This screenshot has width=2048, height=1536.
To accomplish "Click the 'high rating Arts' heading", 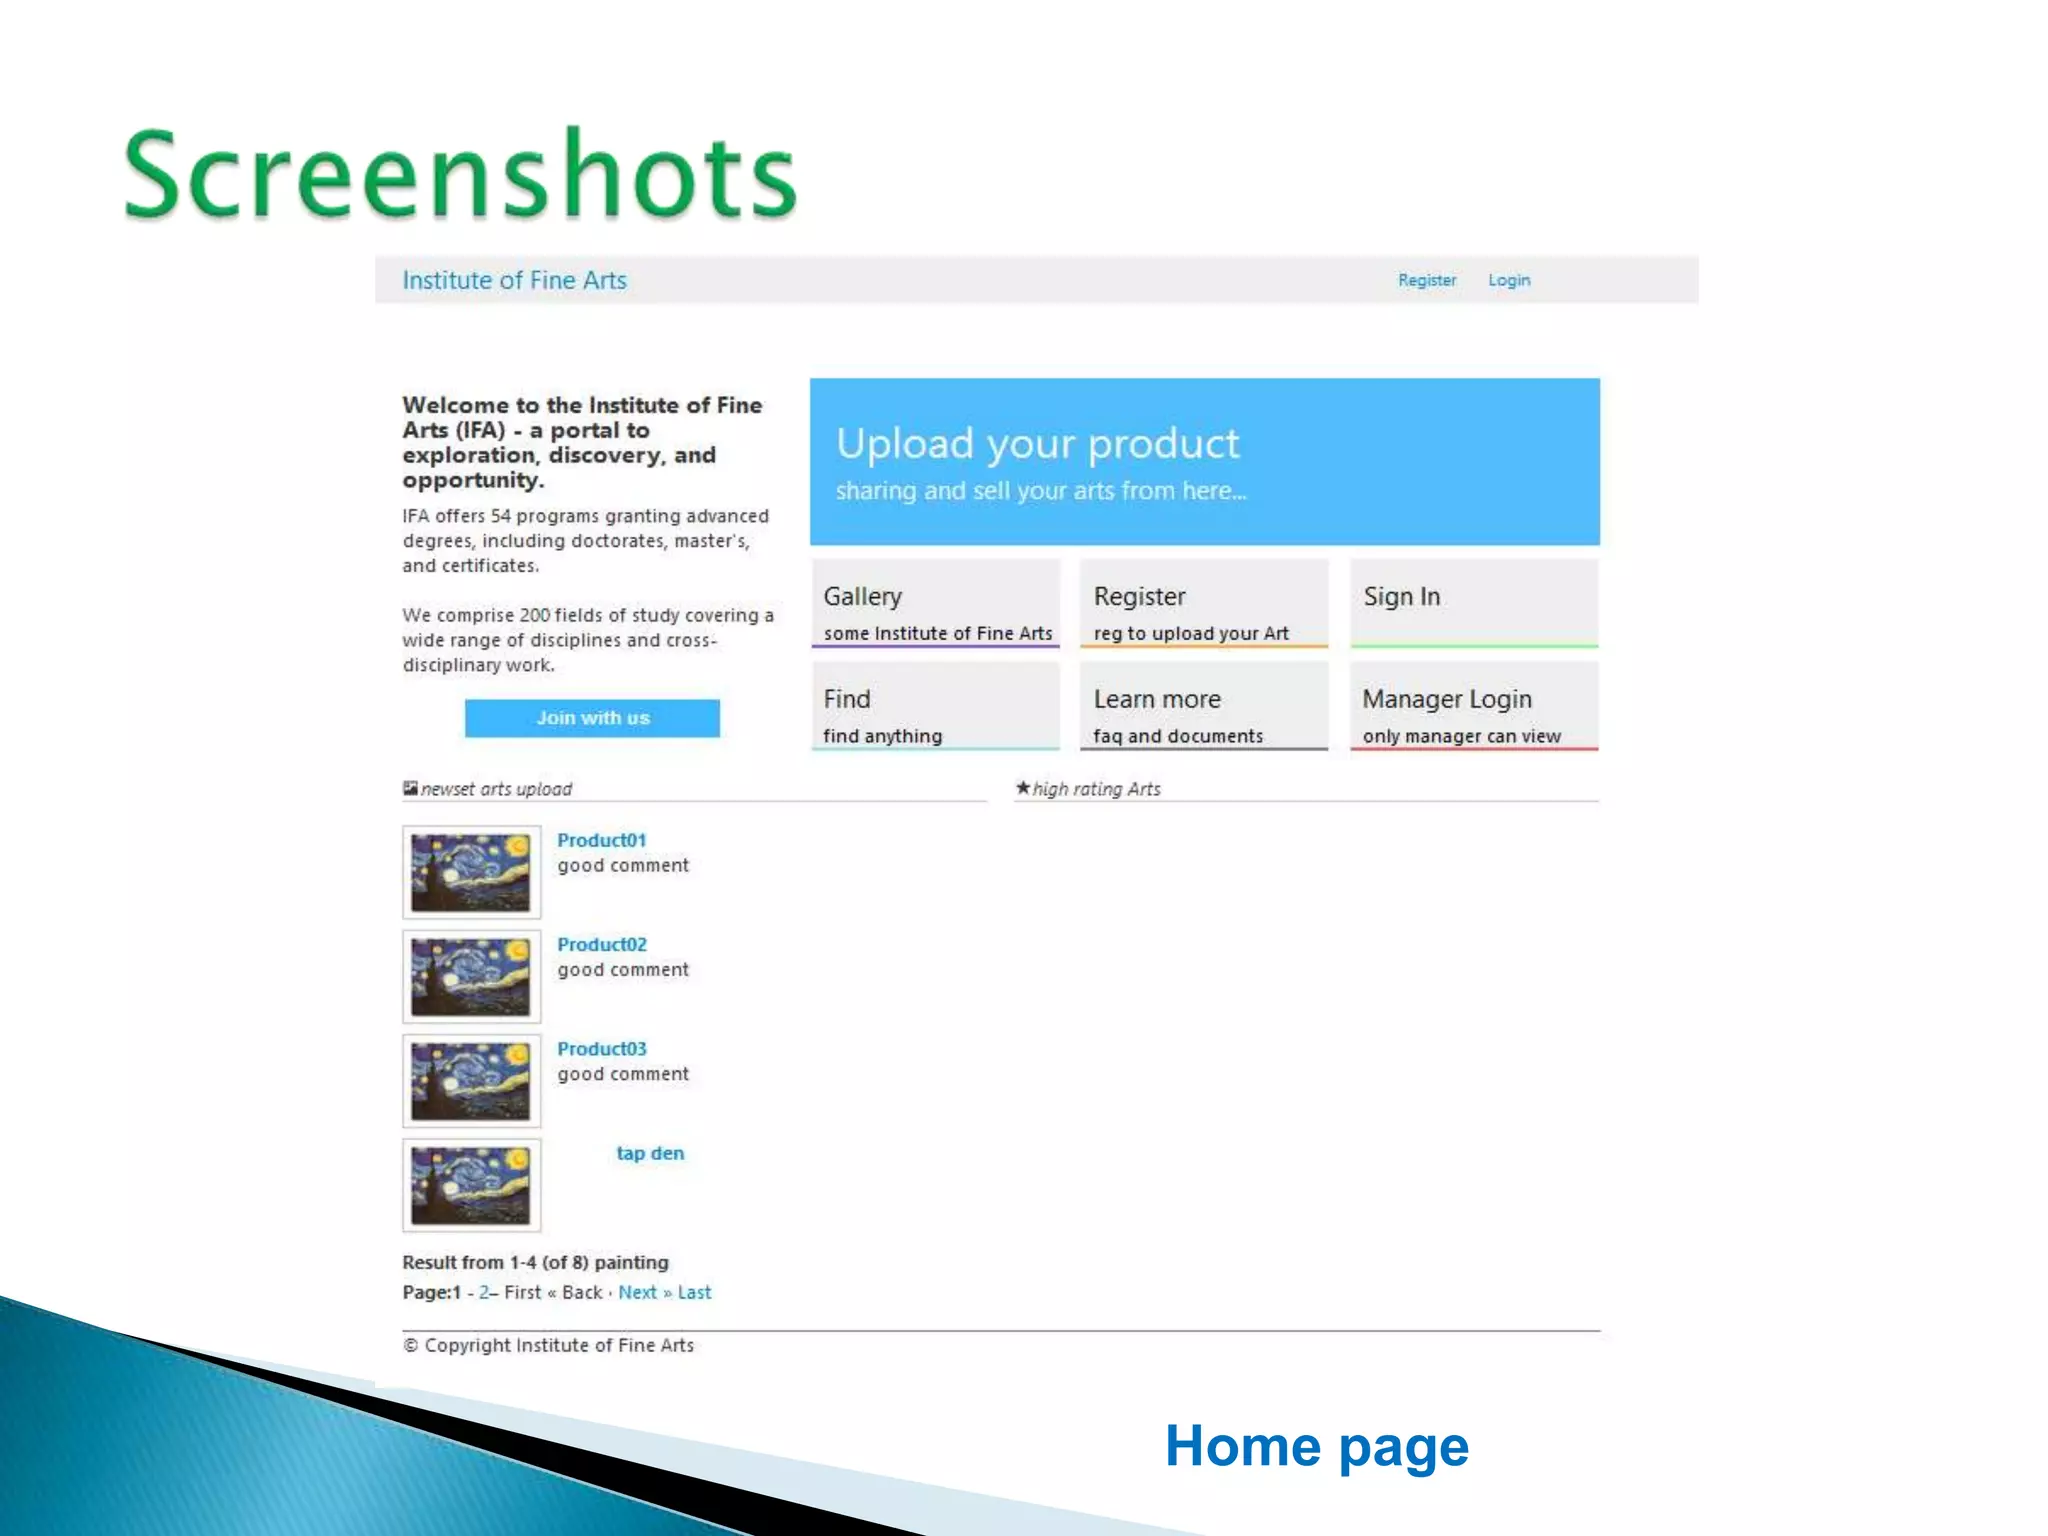I will click(x=1096, y=789).
